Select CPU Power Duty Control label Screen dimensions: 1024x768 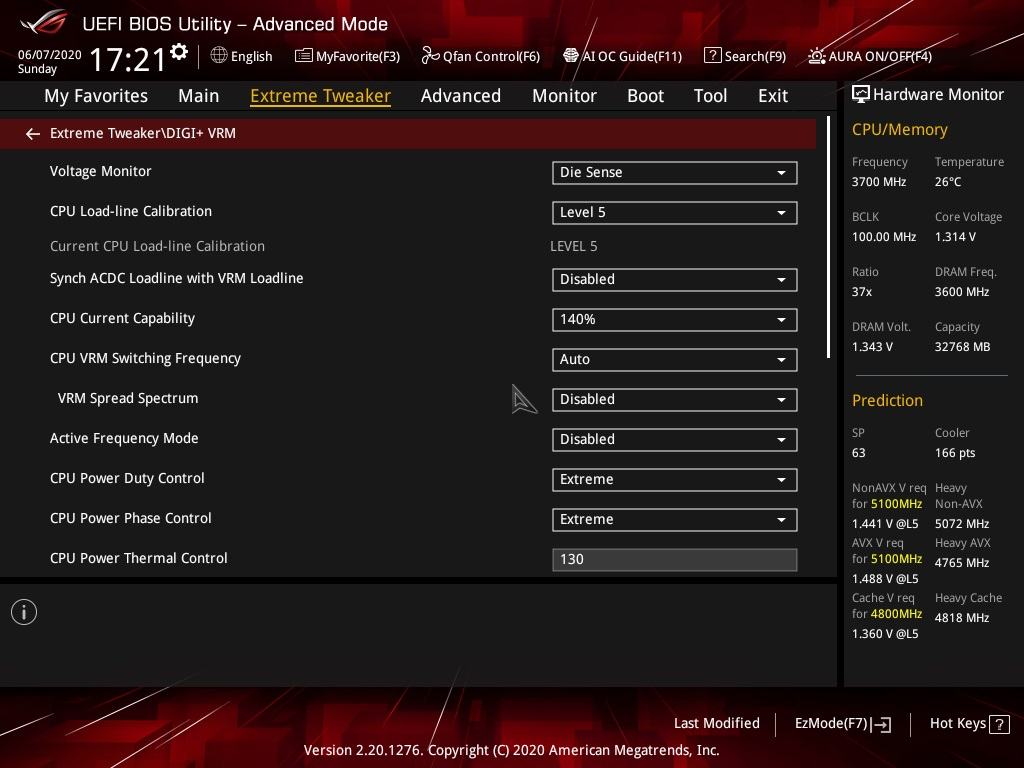click(127, 478)
